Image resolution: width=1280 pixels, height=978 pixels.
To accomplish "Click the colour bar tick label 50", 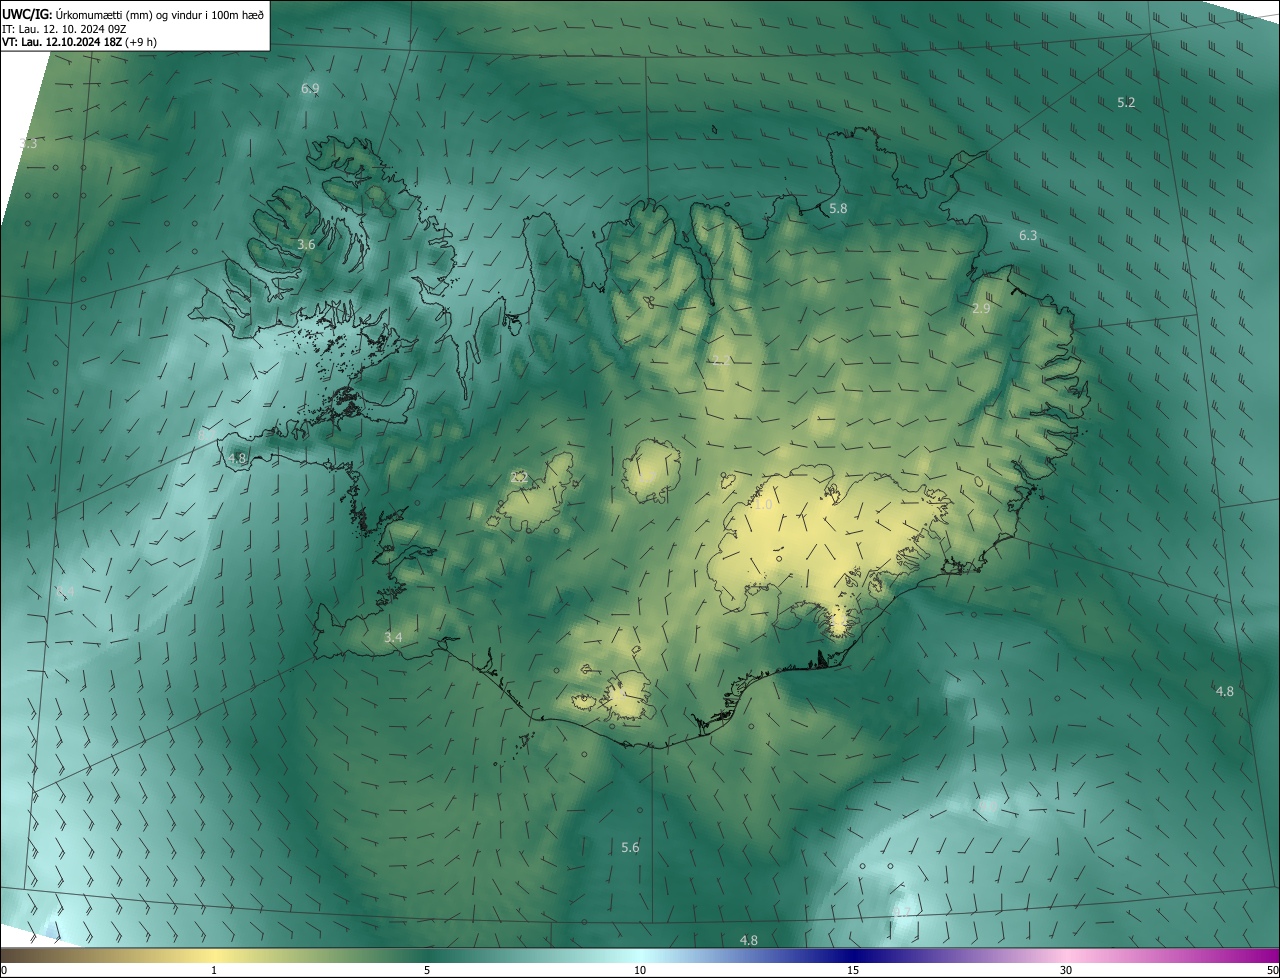I will pyautogui.click(x=1271, y=970).
